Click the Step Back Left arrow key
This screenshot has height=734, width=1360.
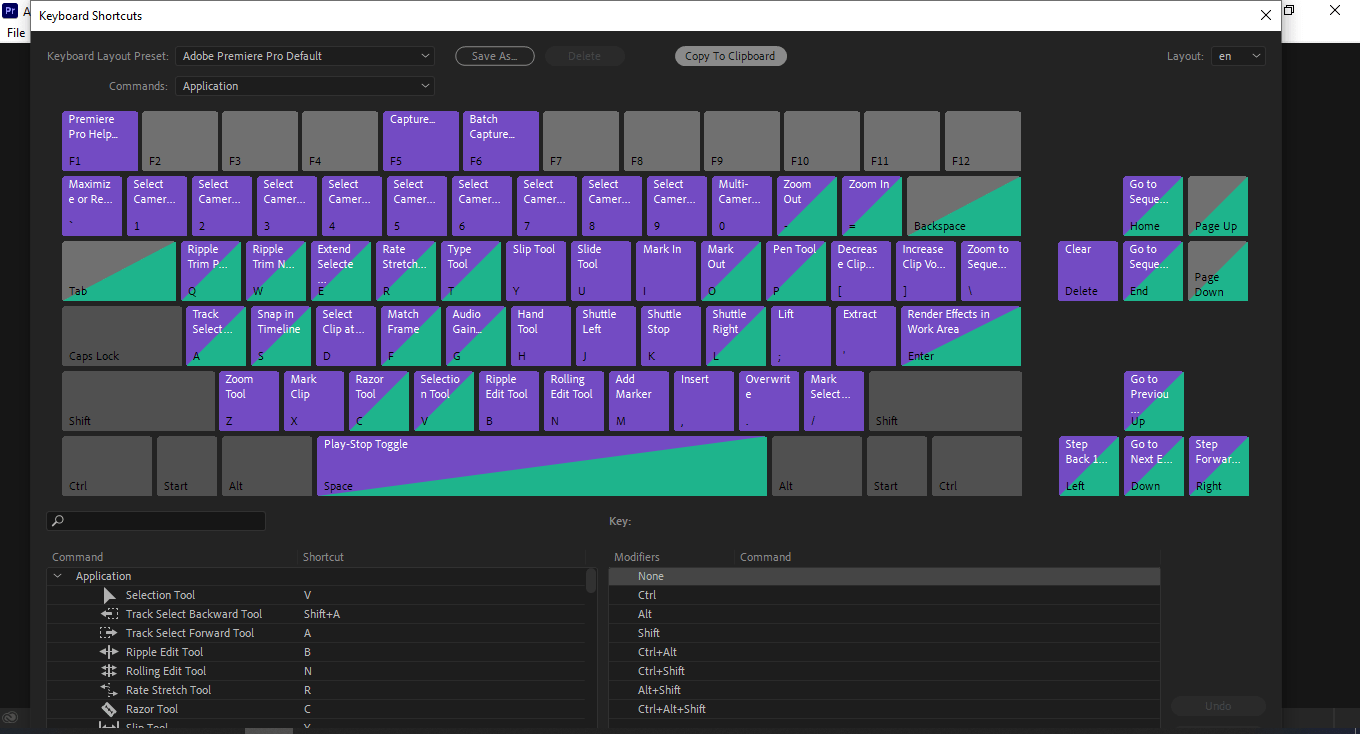[1089, 466]
